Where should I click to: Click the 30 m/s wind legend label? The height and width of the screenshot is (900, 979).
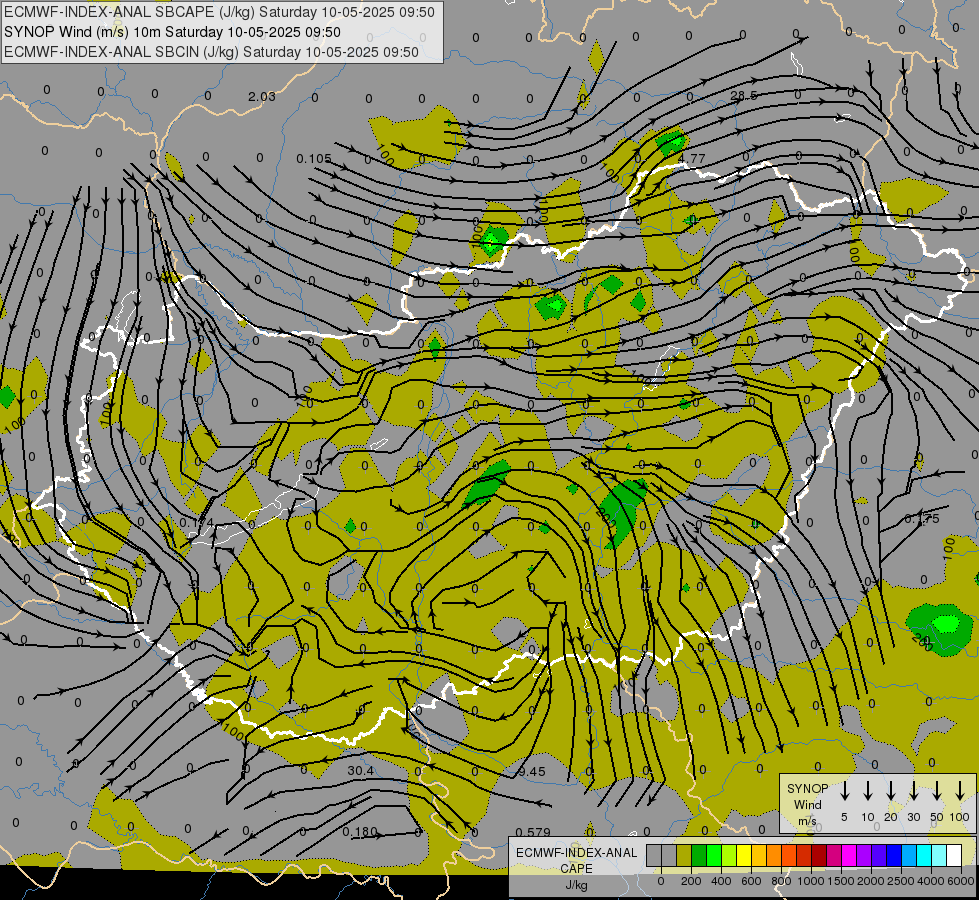click(913, 817)
